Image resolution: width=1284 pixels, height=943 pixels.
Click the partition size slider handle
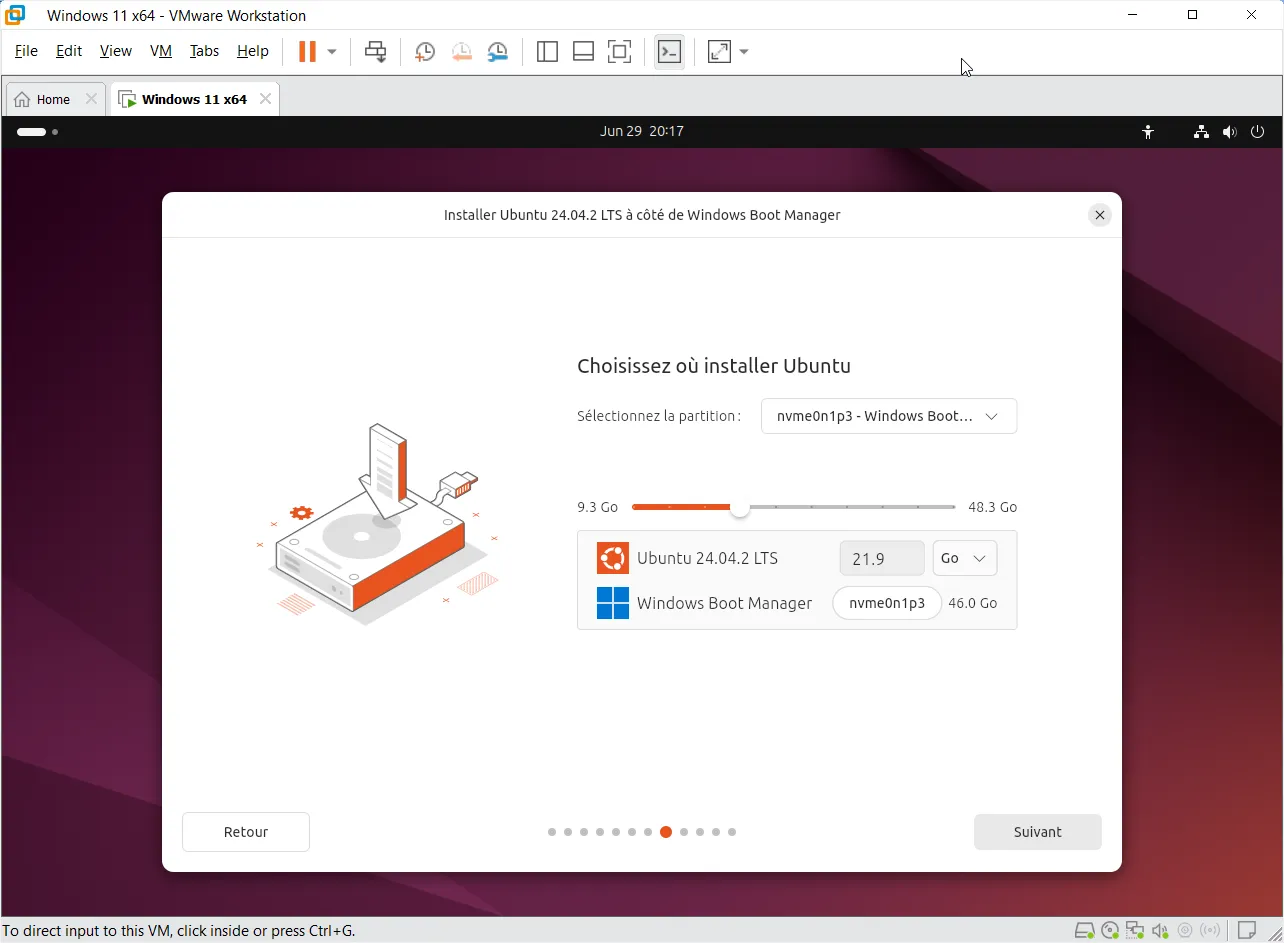739,508
